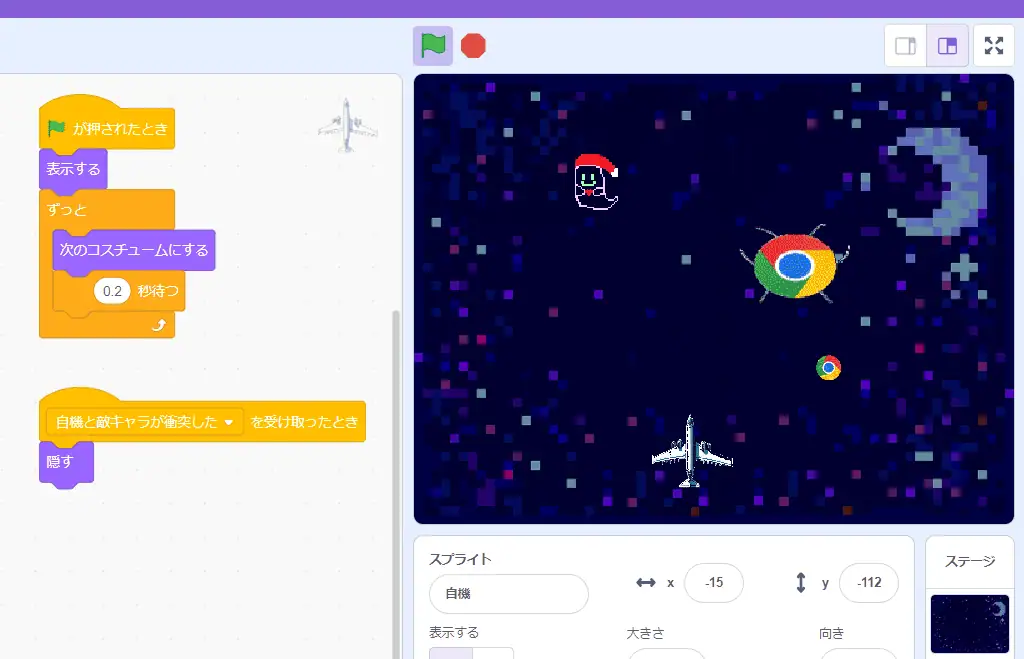Screen dimensions: 1024x659
Task: Click the '表示する' show label in sprite pane
Action: pyautogui.click(x=454, y=632)
